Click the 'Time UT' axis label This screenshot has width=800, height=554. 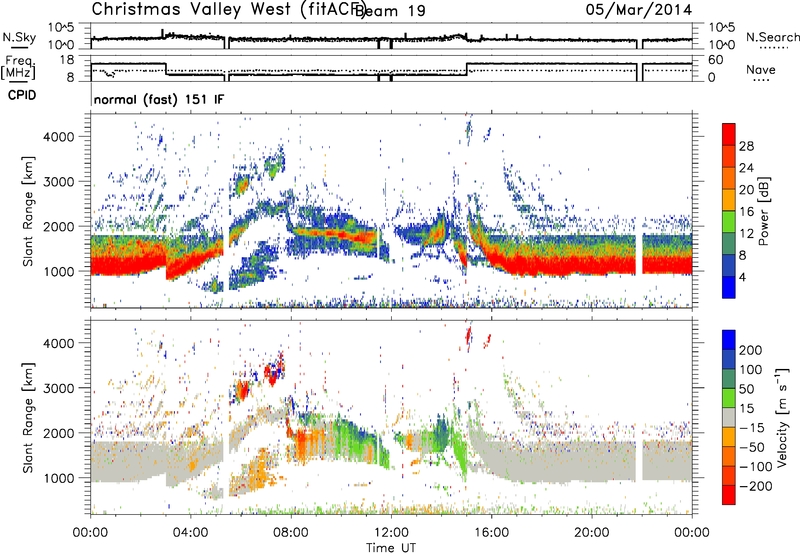pyautogui.click(x=391, y=548)
